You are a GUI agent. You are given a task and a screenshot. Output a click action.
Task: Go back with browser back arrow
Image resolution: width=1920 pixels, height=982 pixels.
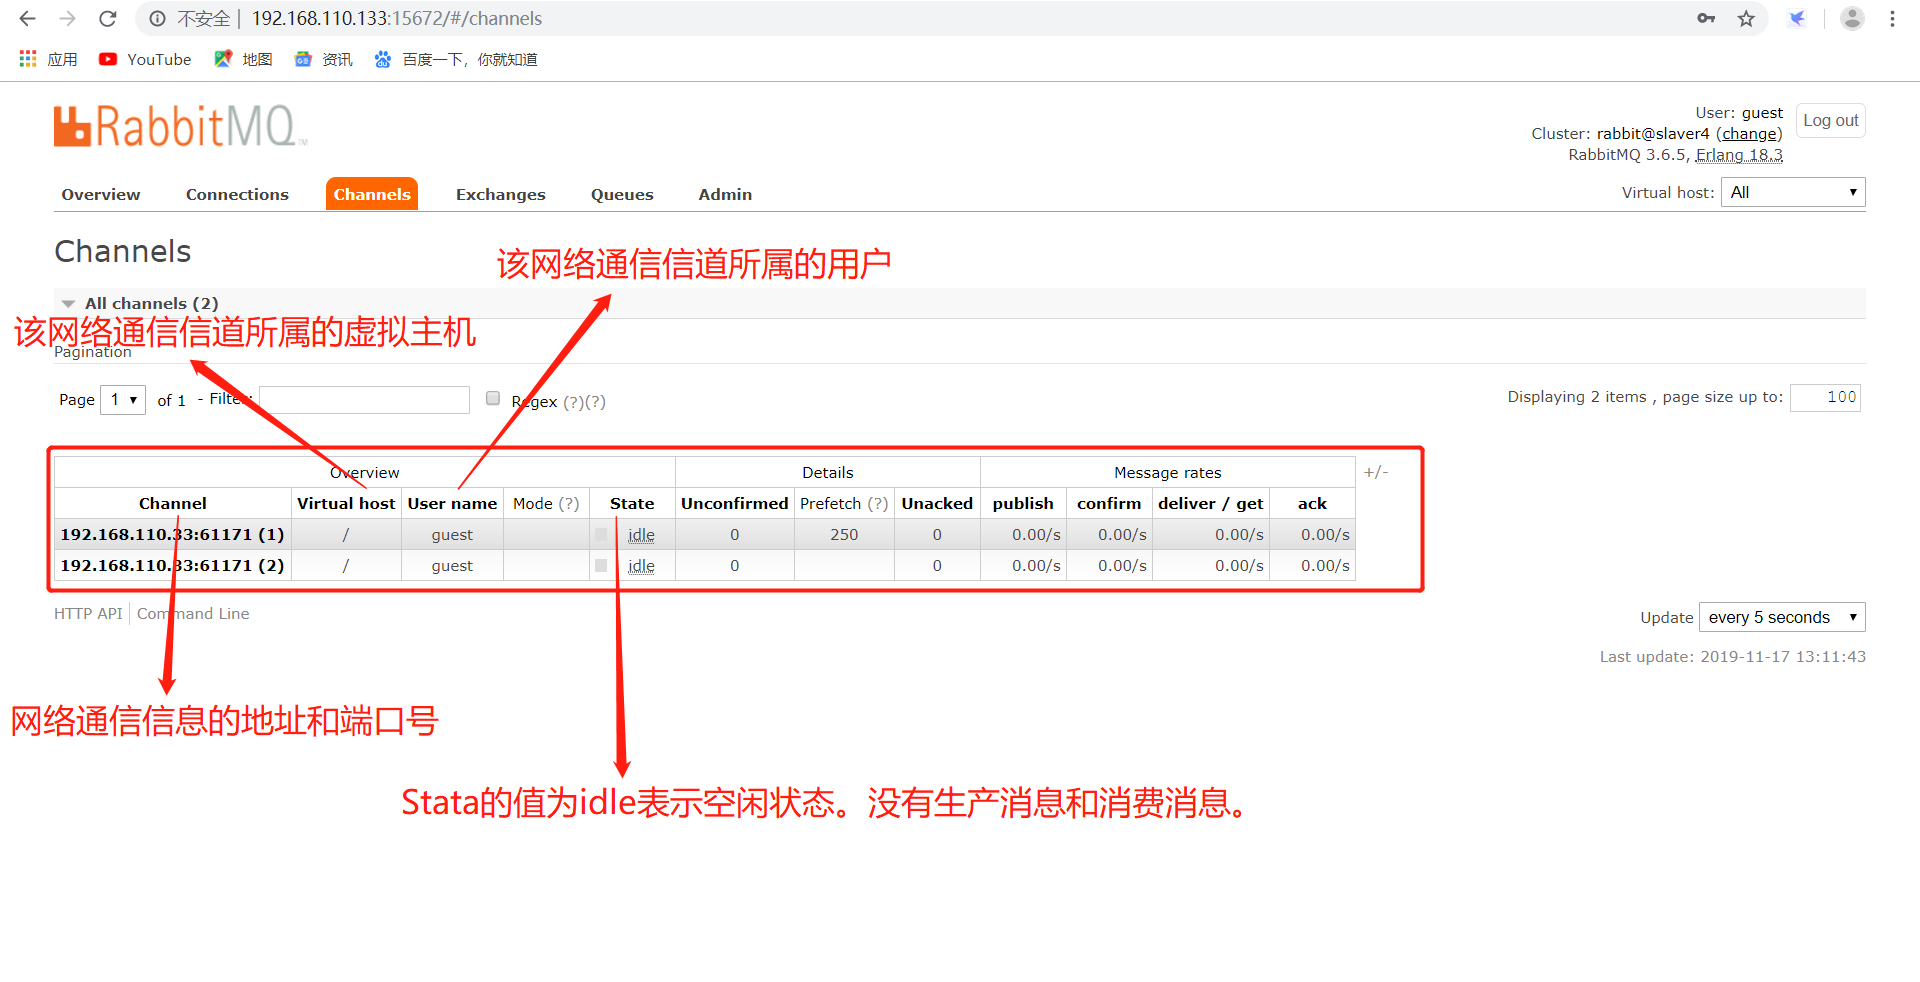click(27, 18)
